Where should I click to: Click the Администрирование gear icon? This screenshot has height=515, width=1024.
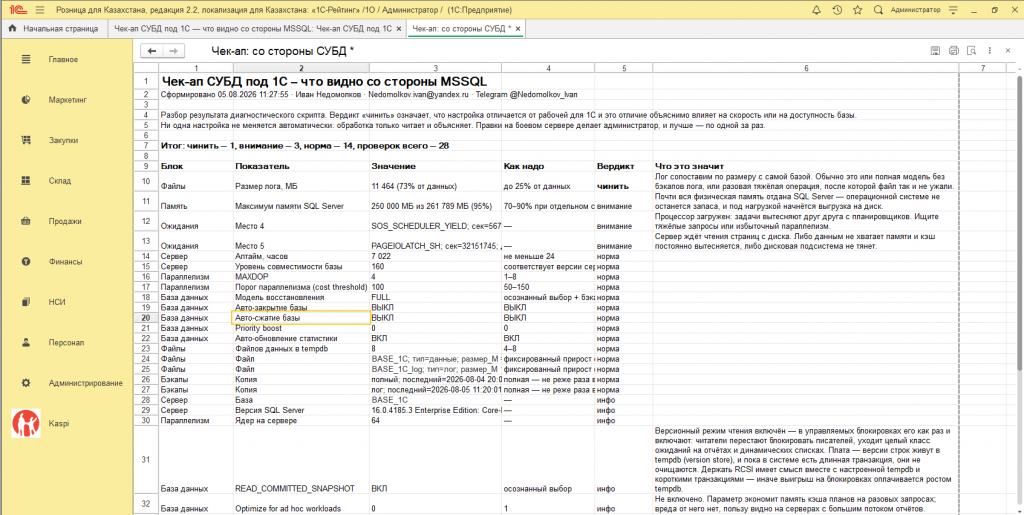(x=26, y=383)
